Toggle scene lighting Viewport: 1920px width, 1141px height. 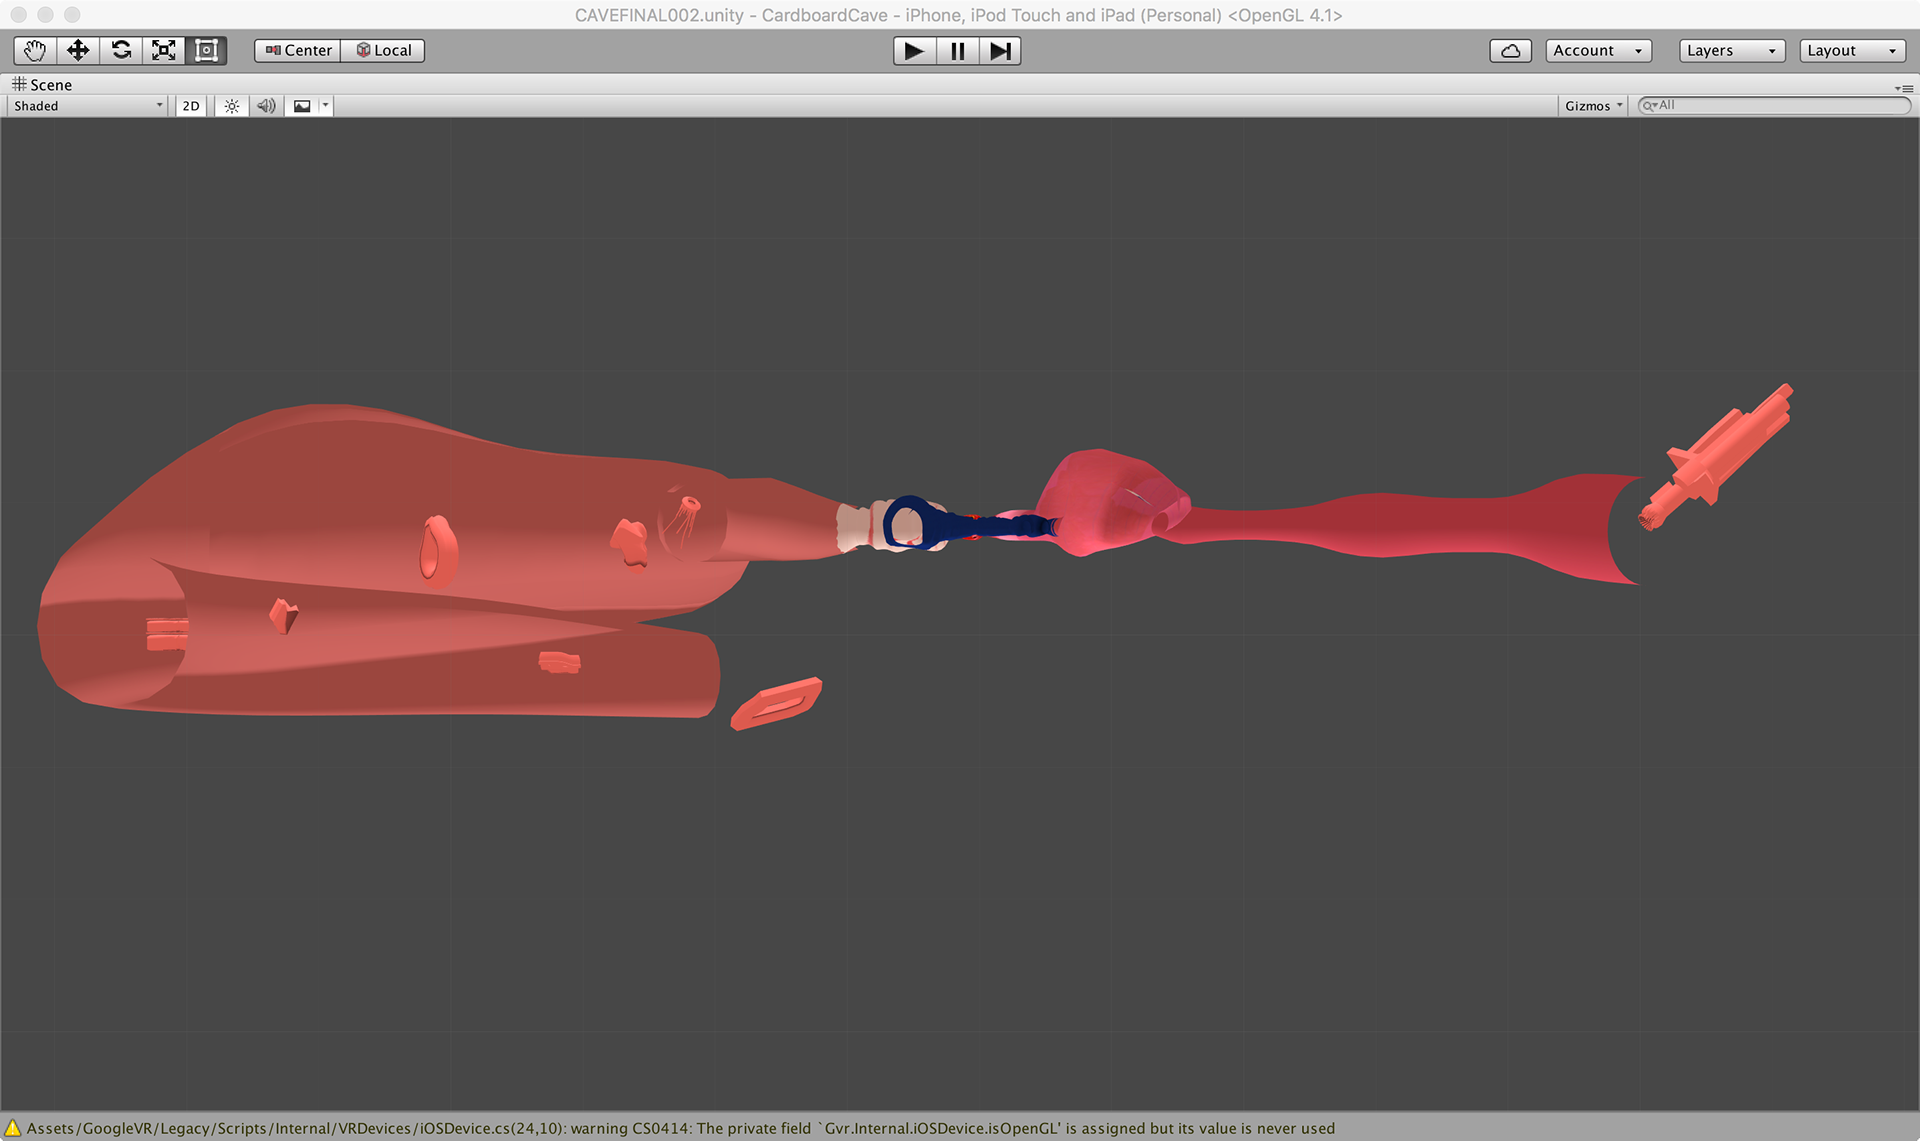(x=232, y=106)
